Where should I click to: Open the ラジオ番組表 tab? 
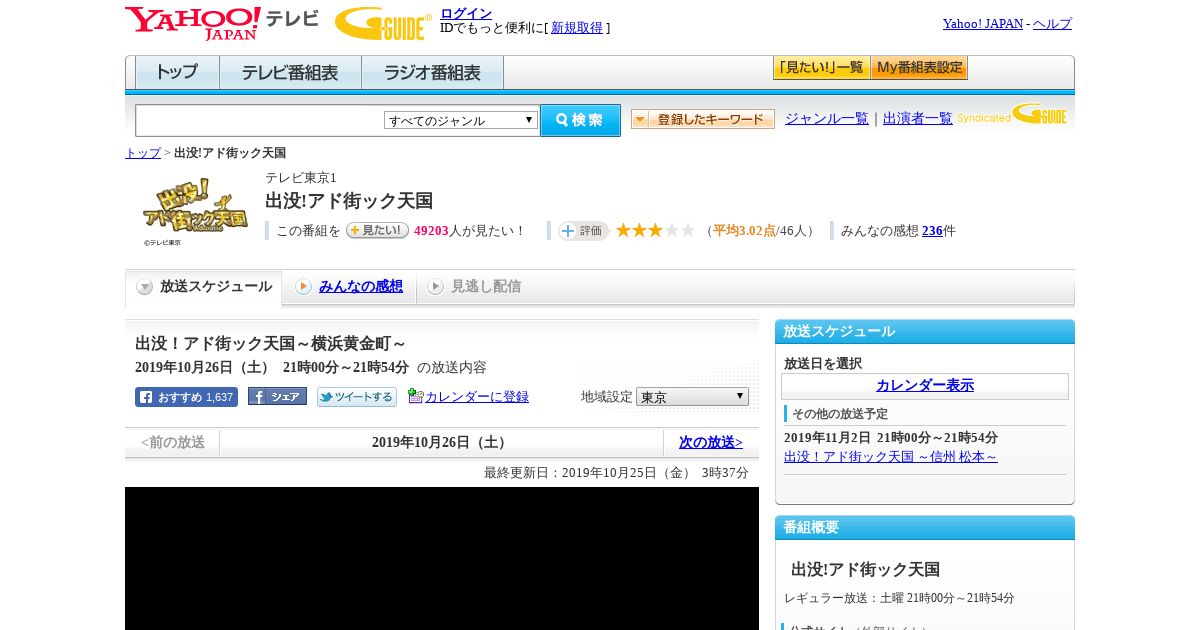(433, 73)
